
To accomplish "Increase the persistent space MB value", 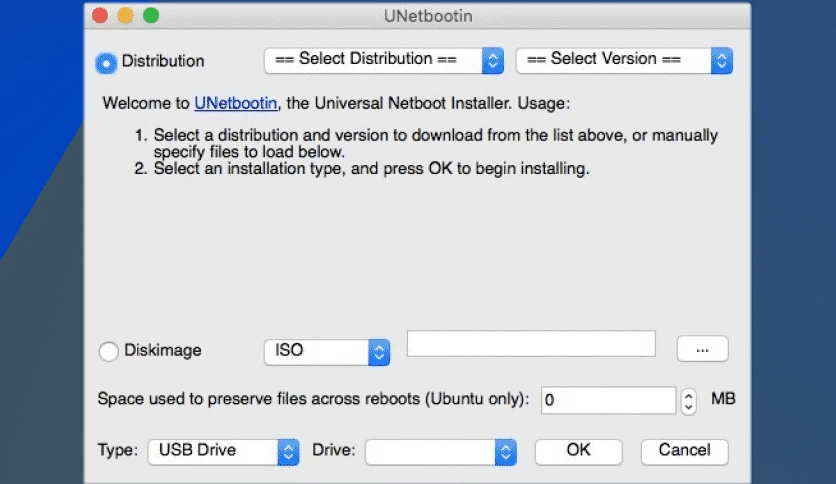I will [688, 396].
